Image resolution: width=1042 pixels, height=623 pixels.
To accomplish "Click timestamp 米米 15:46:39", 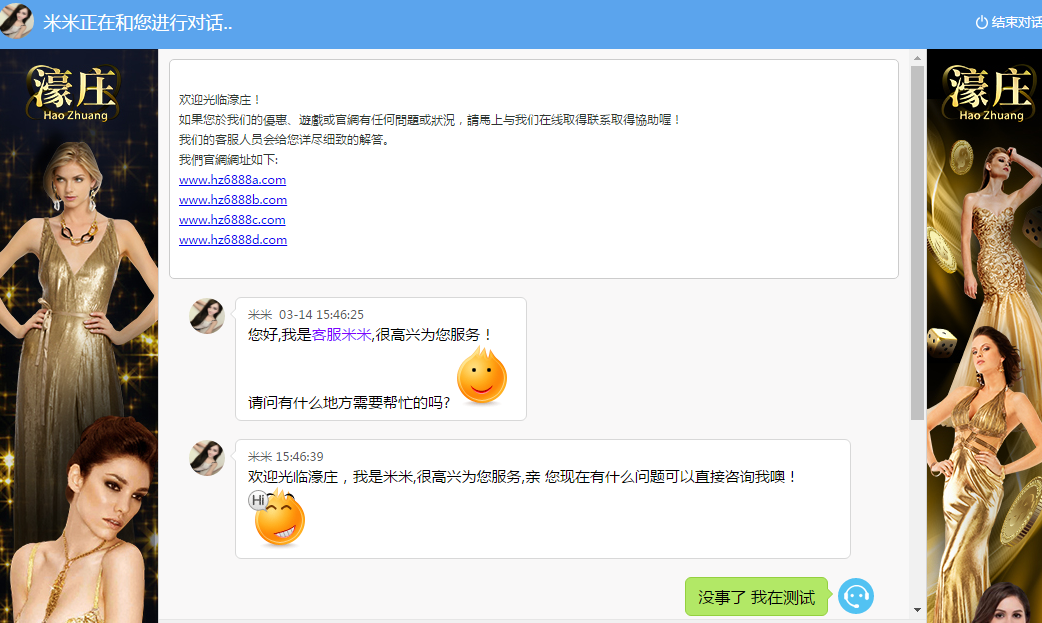I will pyautogui.click(x=286, y=457).
